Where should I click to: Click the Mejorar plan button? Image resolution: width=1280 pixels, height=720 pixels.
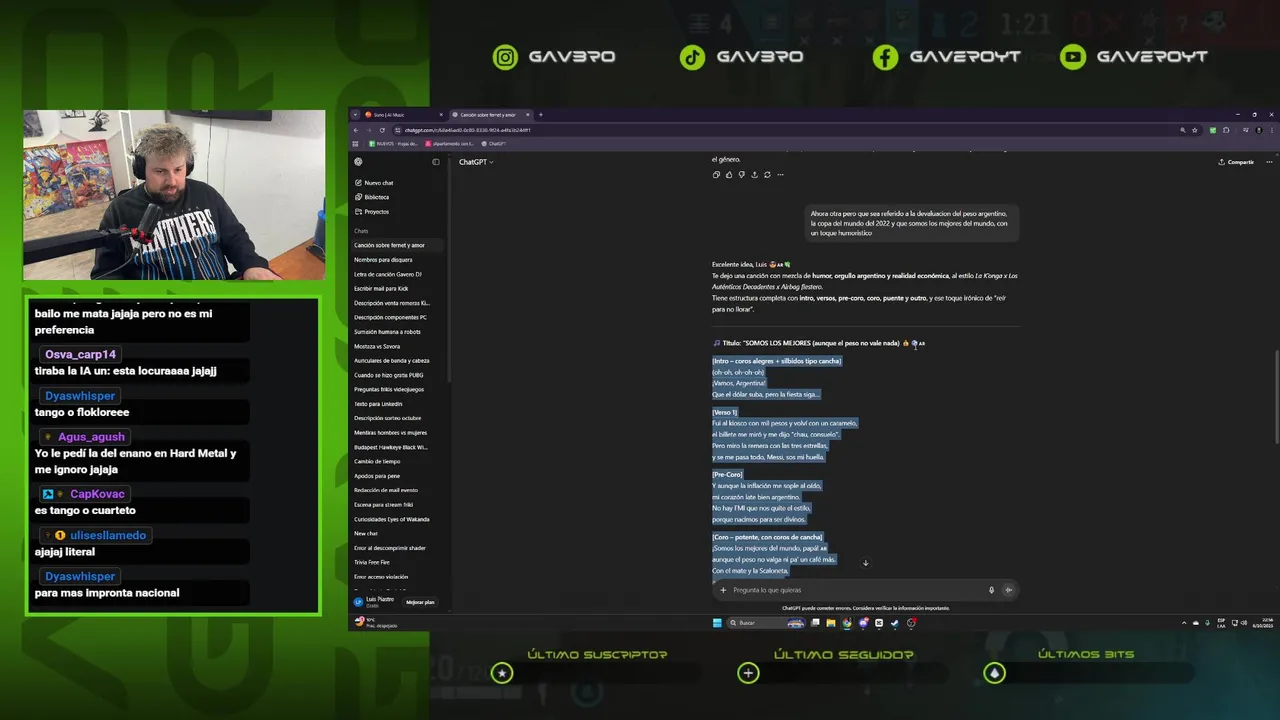click(x=420, y=602)
